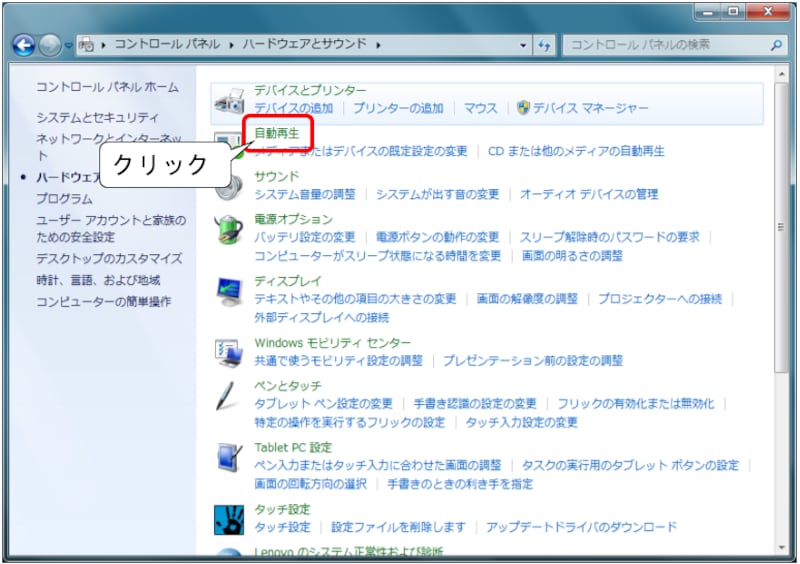Screen dimensions: 800x564
Task: Click 手書き認識の設定の変更 link
Action: [x=474, y=404]
